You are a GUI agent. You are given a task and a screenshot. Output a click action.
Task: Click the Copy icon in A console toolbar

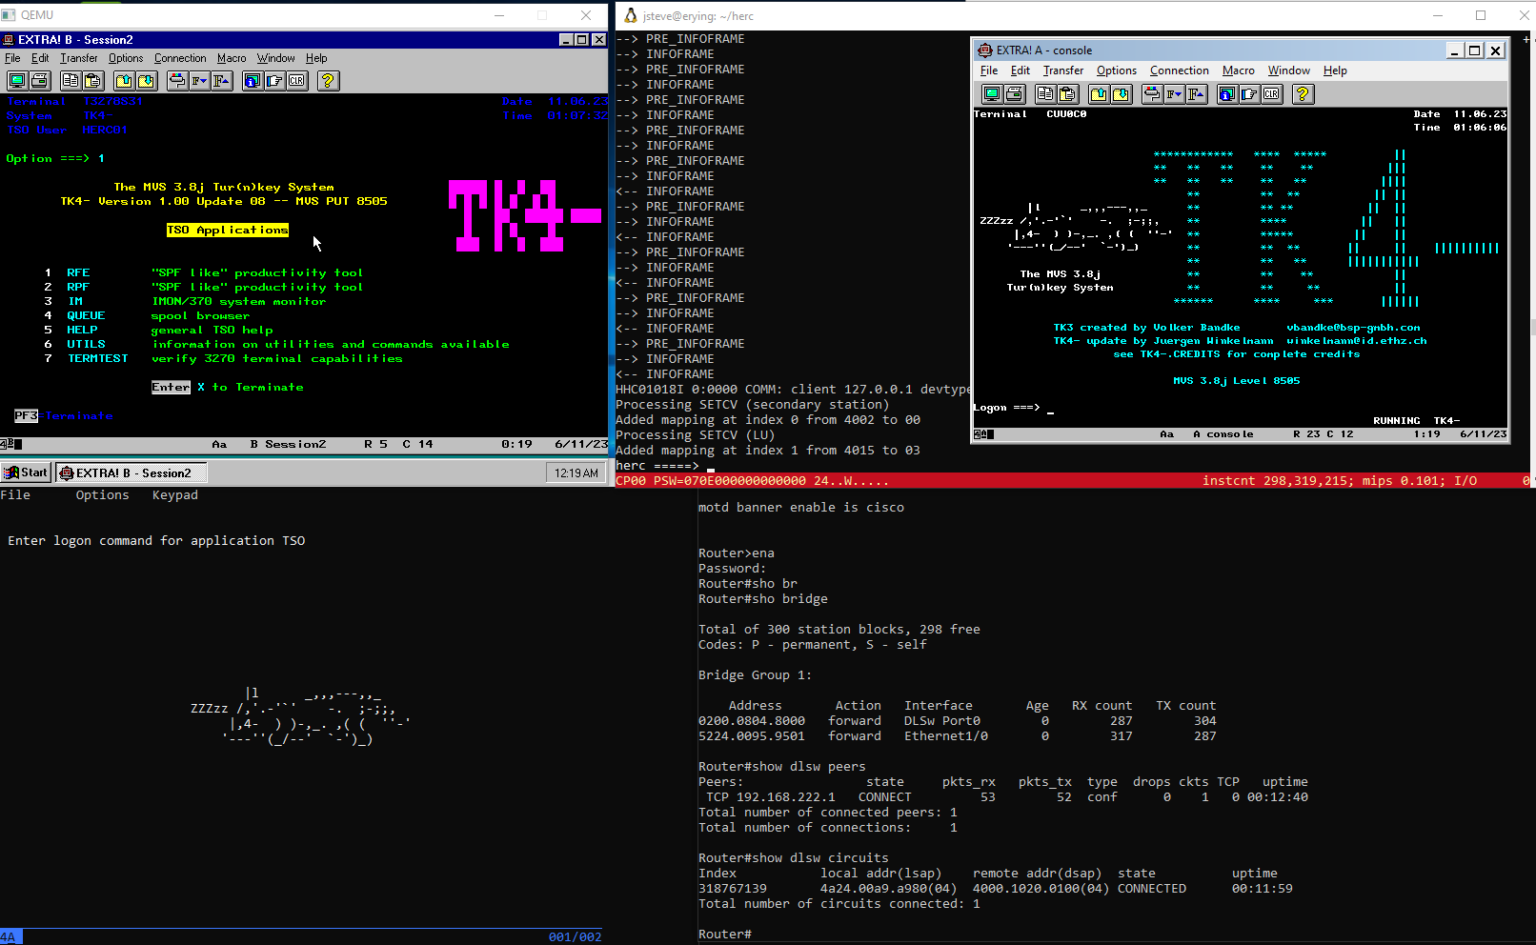click(1045, 95)
